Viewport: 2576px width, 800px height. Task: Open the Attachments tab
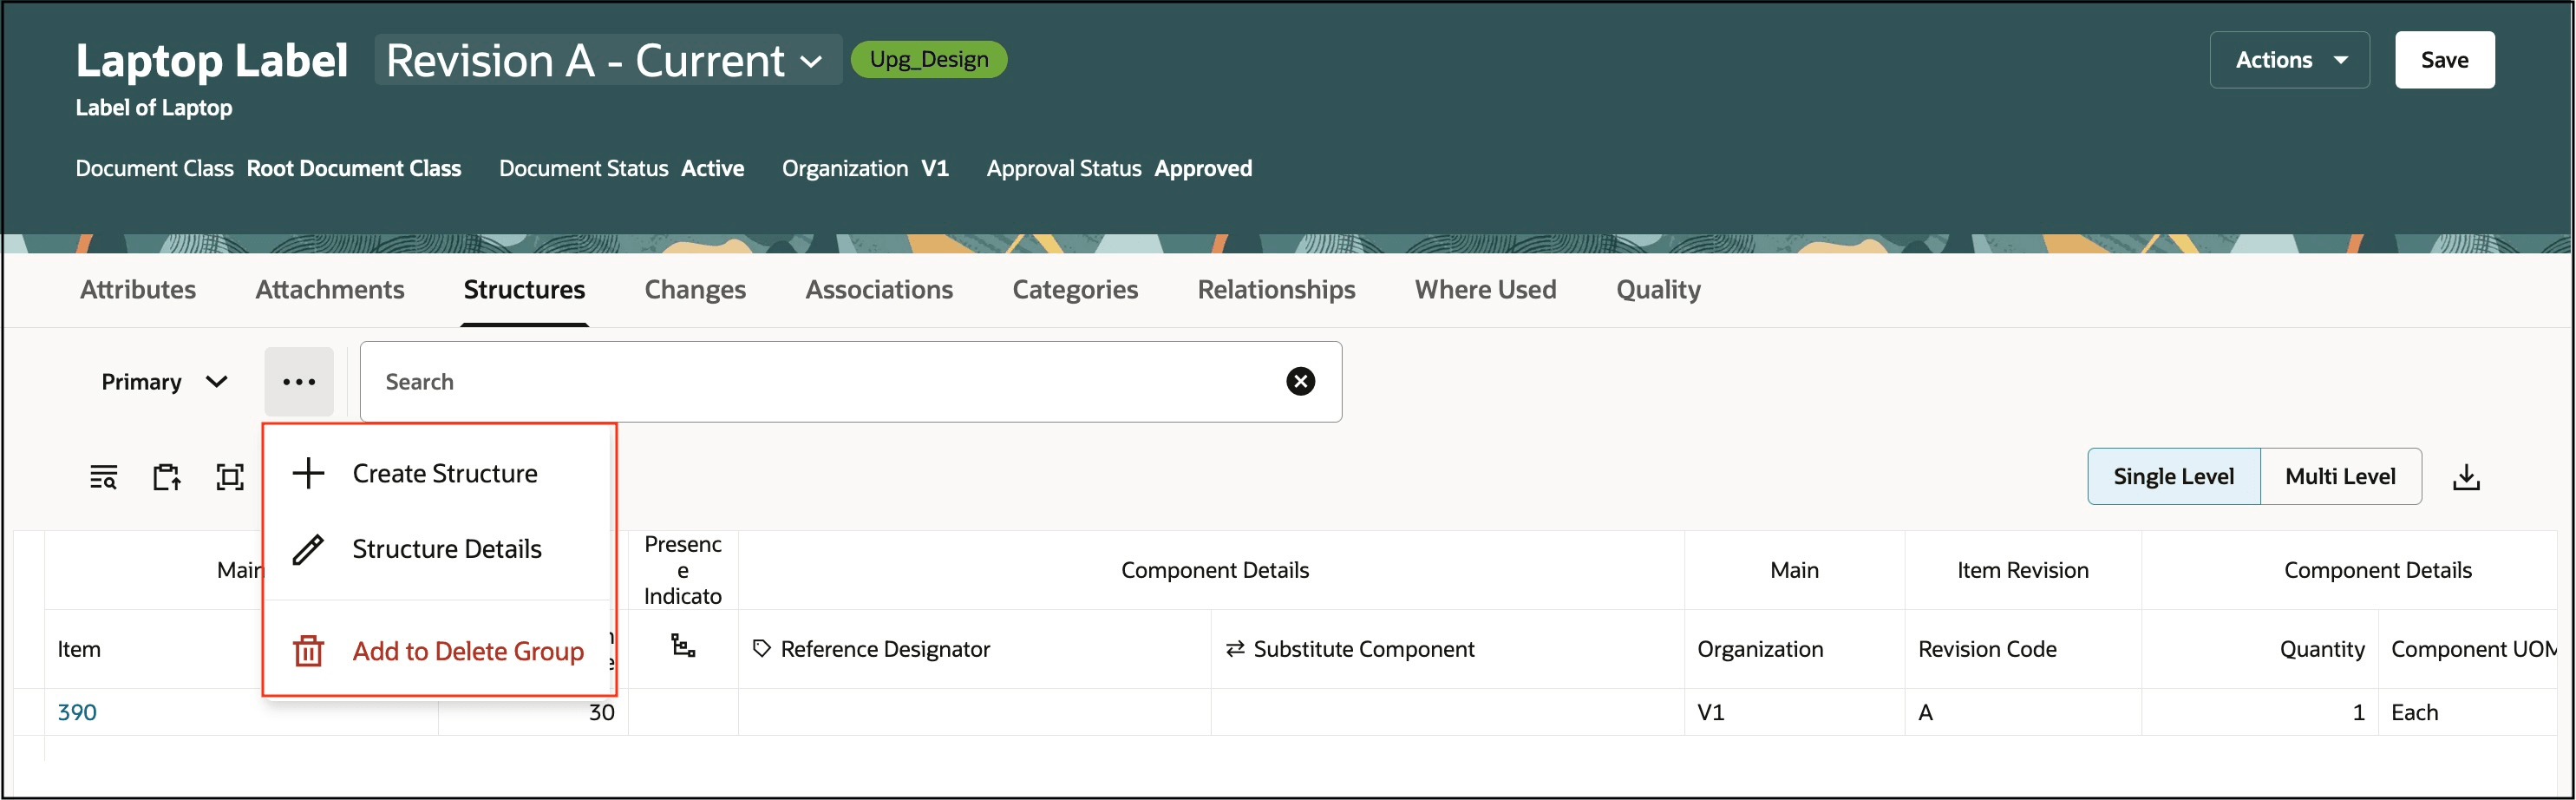pyautogui.click(x=329, y=289)
